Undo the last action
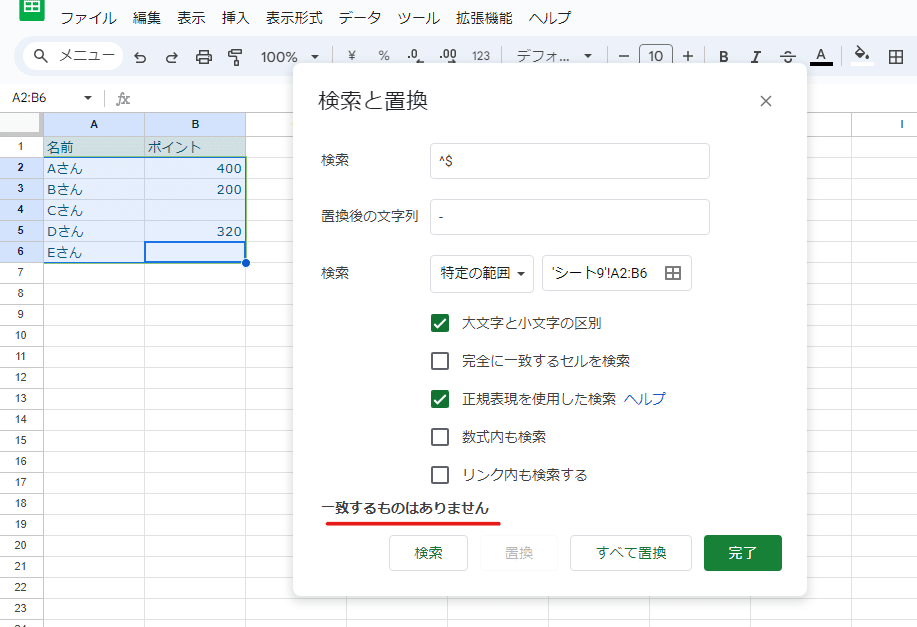The image size is (917, 627). click(140, 57)
